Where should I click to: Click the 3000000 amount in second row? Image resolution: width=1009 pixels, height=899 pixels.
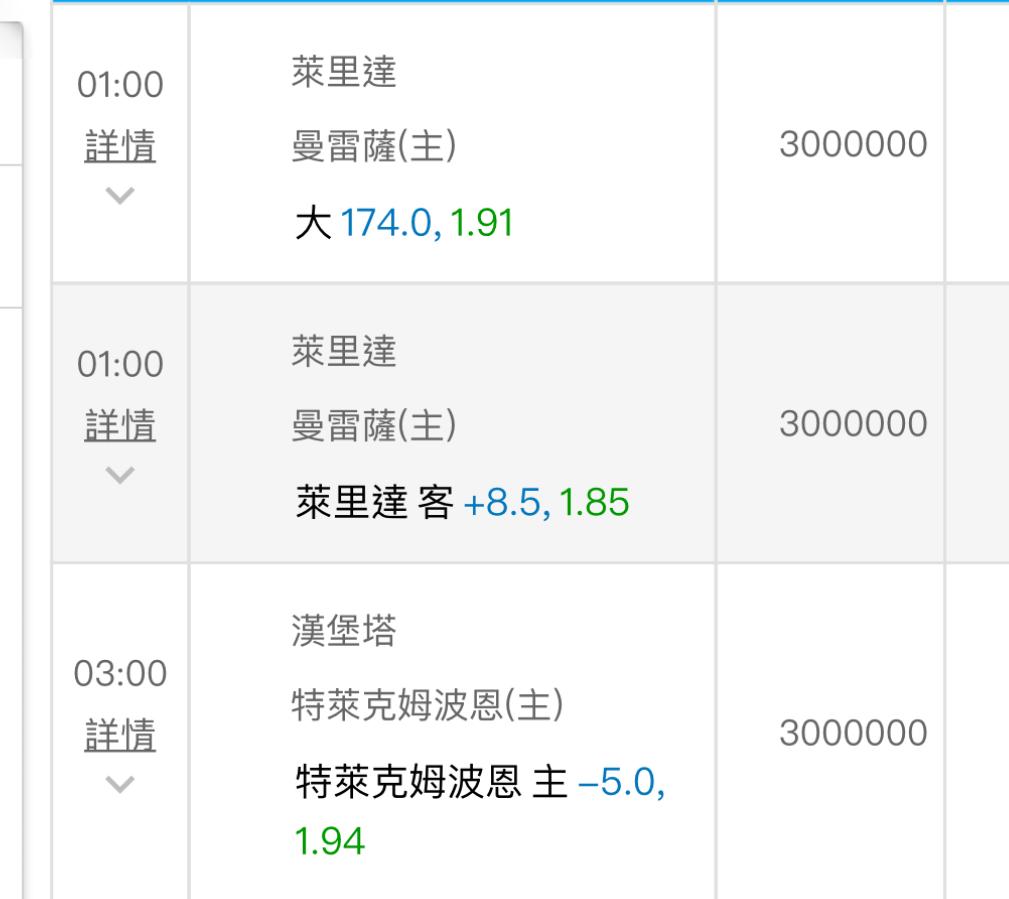[x=853, y=423]
